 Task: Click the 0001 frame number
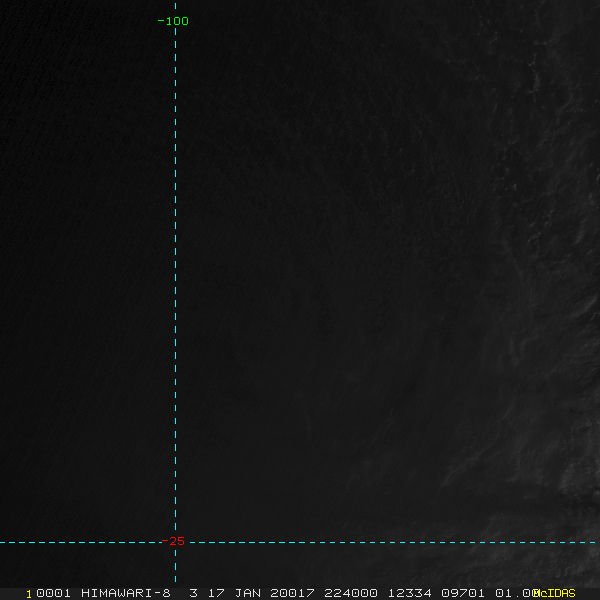point(53,593)
